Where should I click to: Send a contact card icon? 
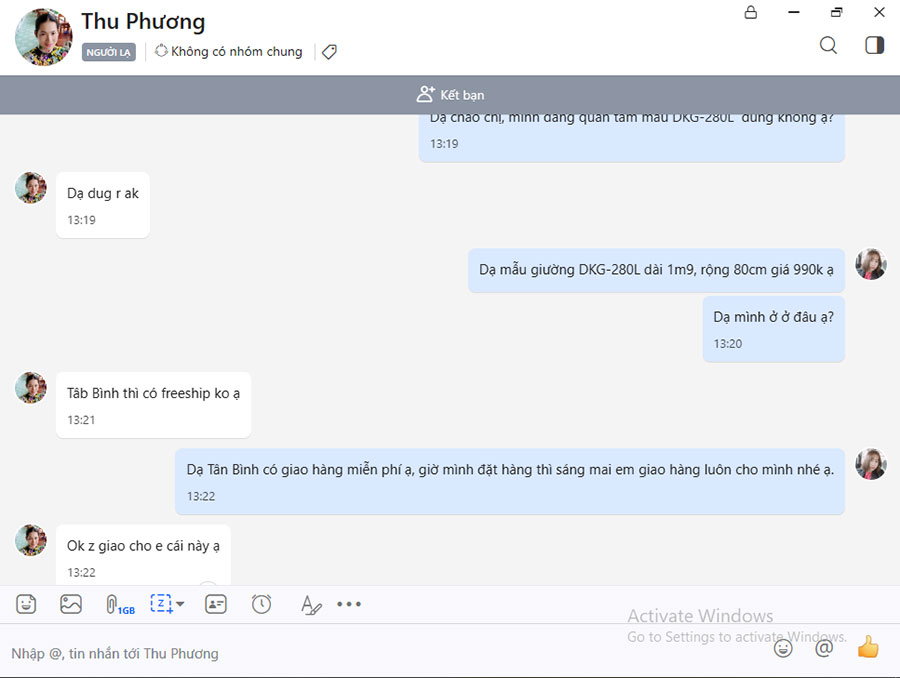[216, 604]
